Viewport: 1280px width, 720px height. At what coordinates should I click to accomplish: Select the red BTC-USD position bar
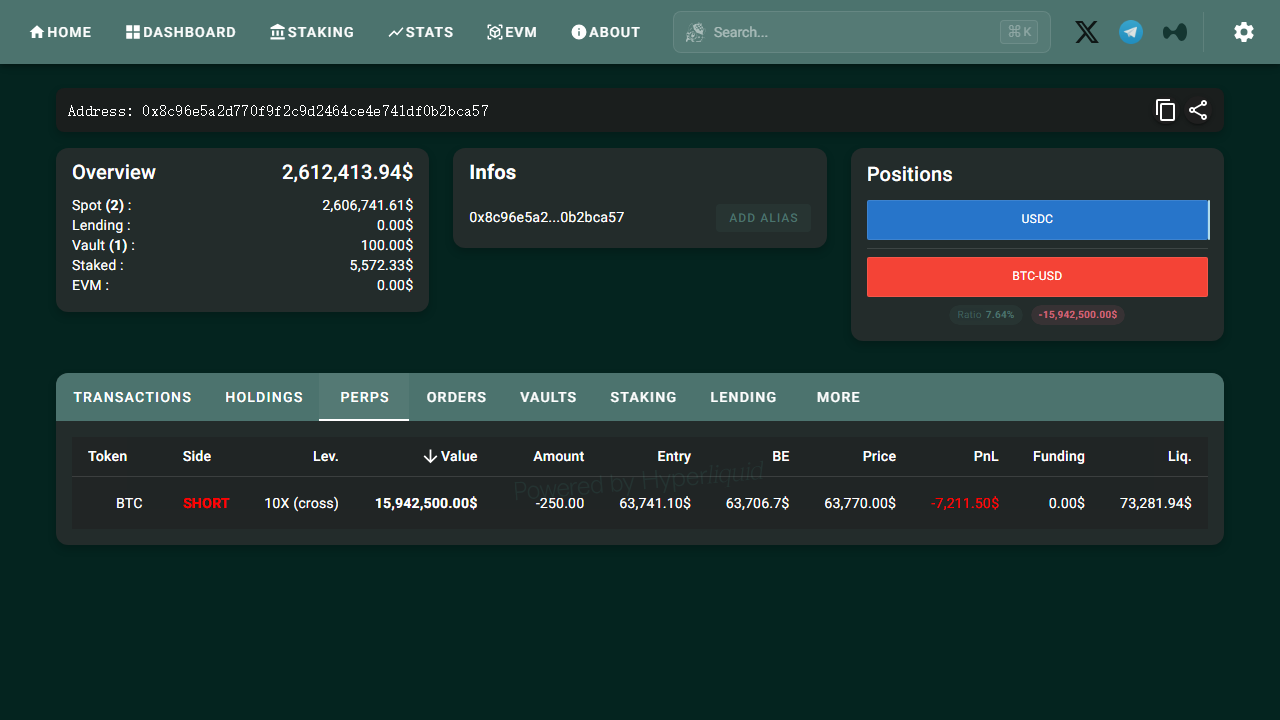[1037, 276]
